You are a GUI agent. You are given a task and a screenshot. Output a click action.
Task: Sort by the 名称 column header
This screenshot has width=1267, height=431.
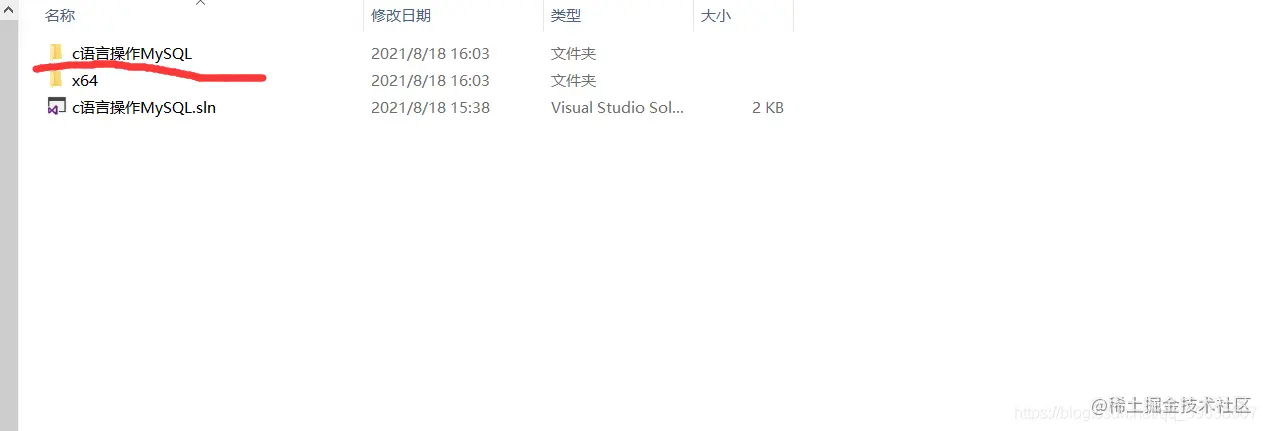[x=60, y=16]
